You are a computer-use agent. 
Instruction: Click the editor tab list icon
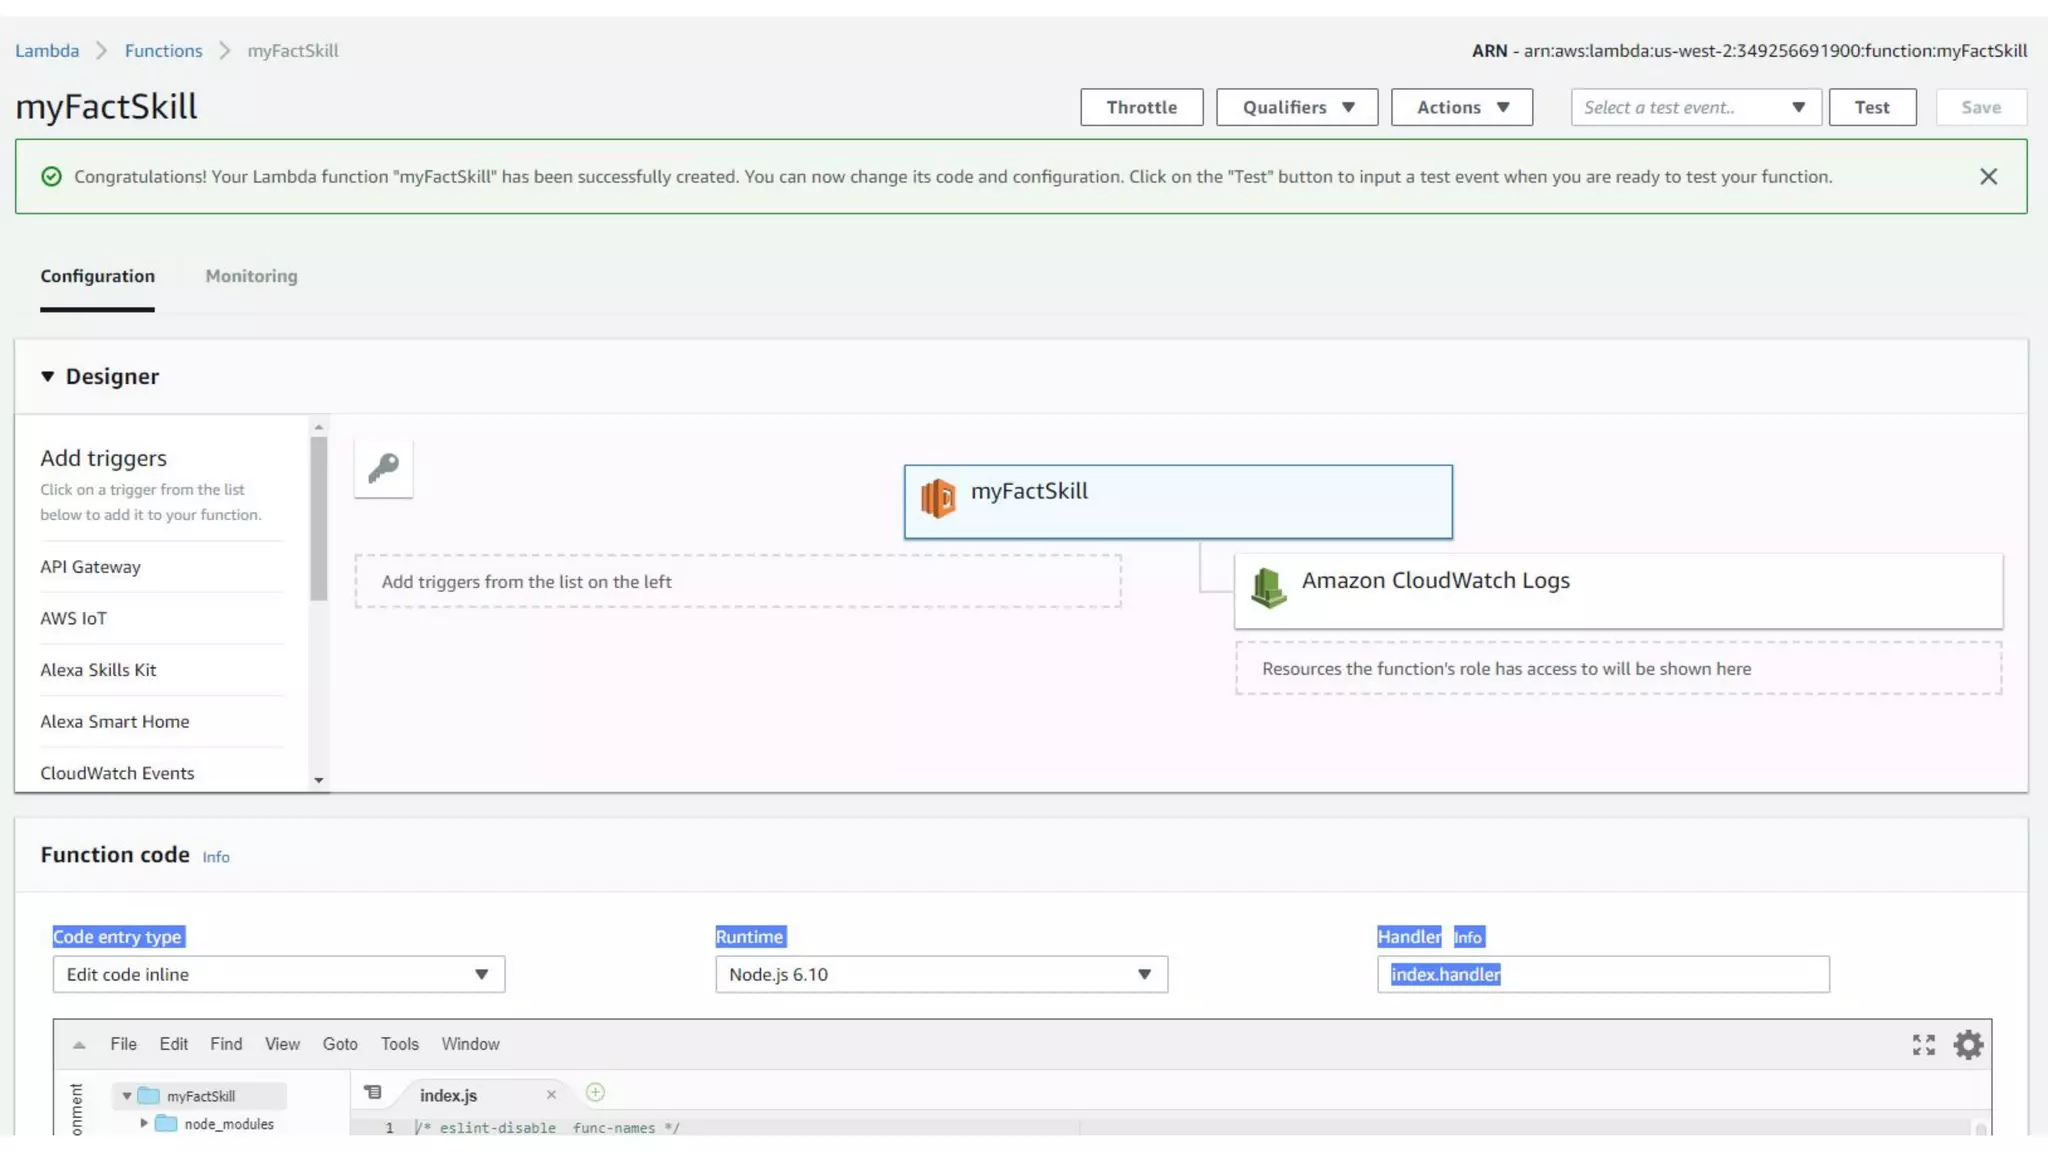373,1093
